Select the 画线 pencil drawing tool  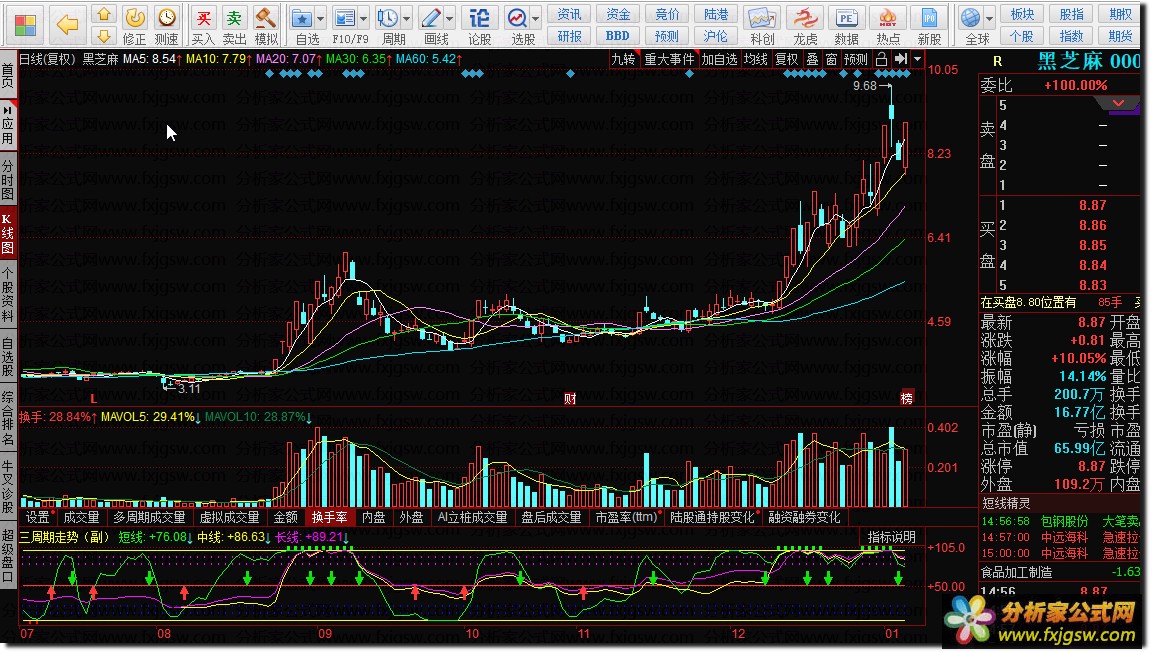[x=431, y=18]
